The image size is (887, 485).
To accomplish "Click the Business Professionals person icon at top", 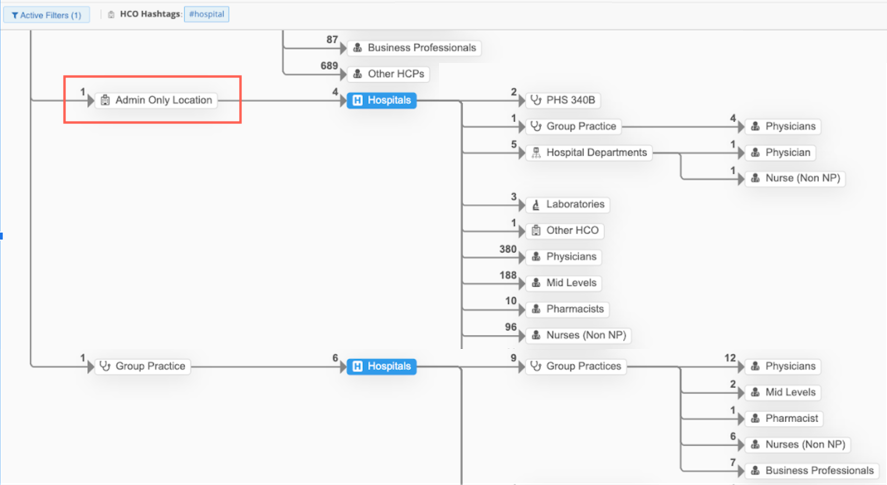I will tap(357, 48).
